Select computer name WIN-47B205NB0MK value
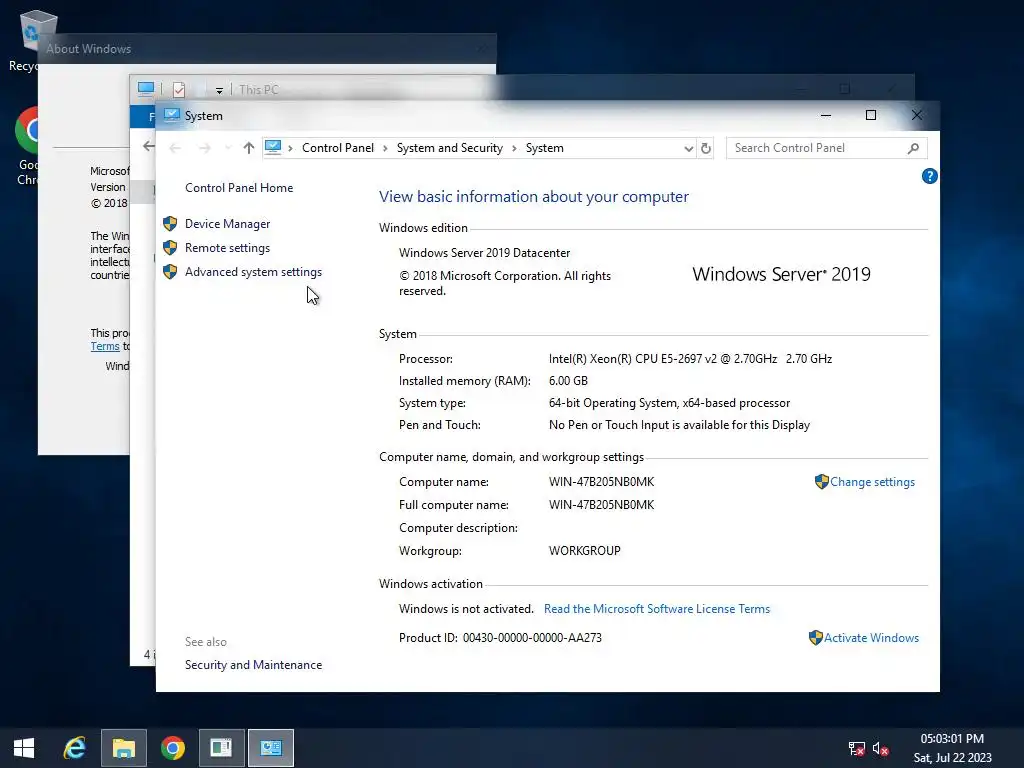 pyautogui.click(x=601, y=482)
